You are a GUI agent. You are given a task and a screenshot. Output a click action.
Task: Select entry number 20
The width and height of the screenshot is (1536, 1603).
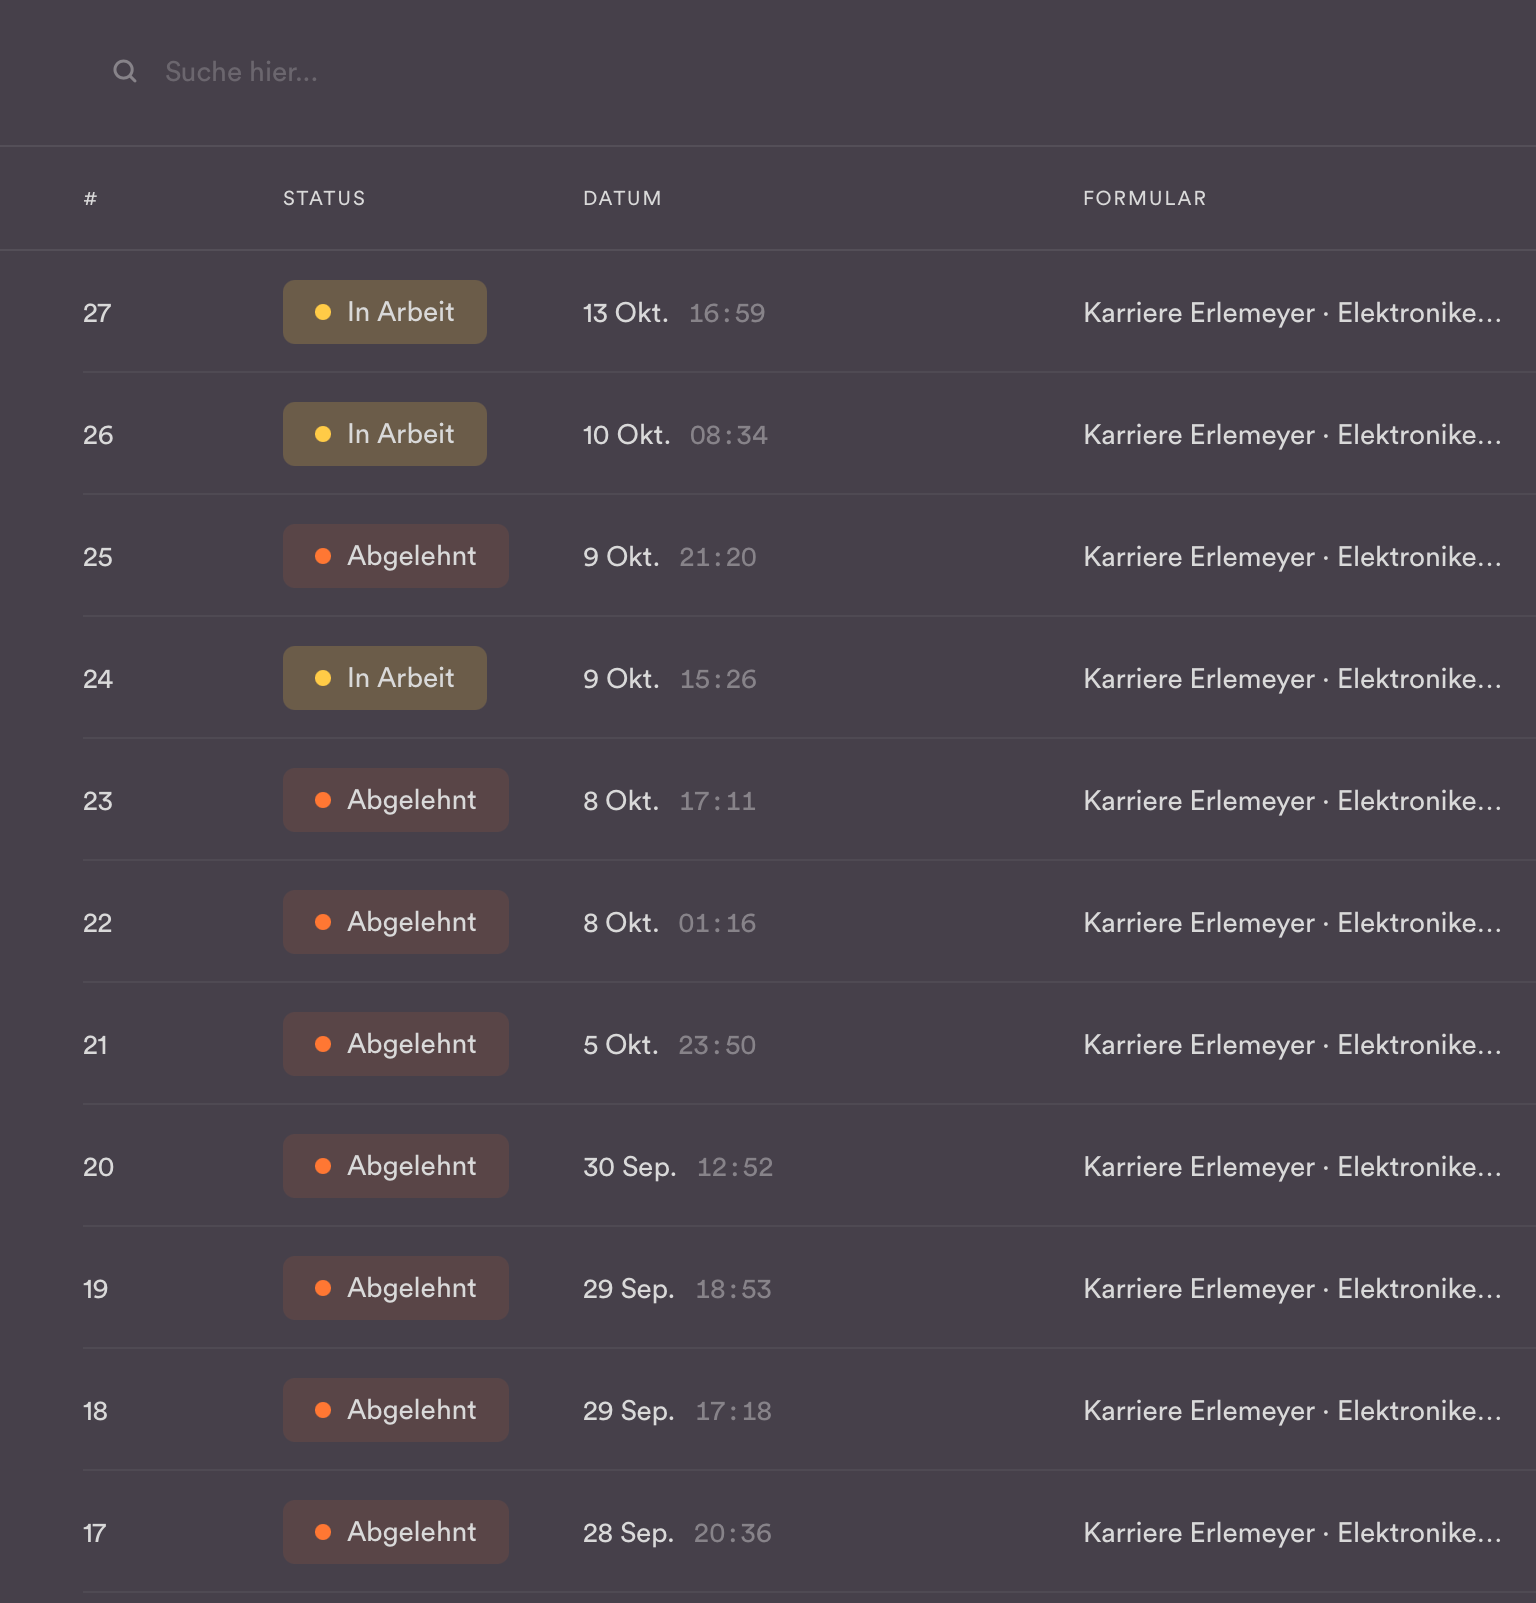(98, 1167)
